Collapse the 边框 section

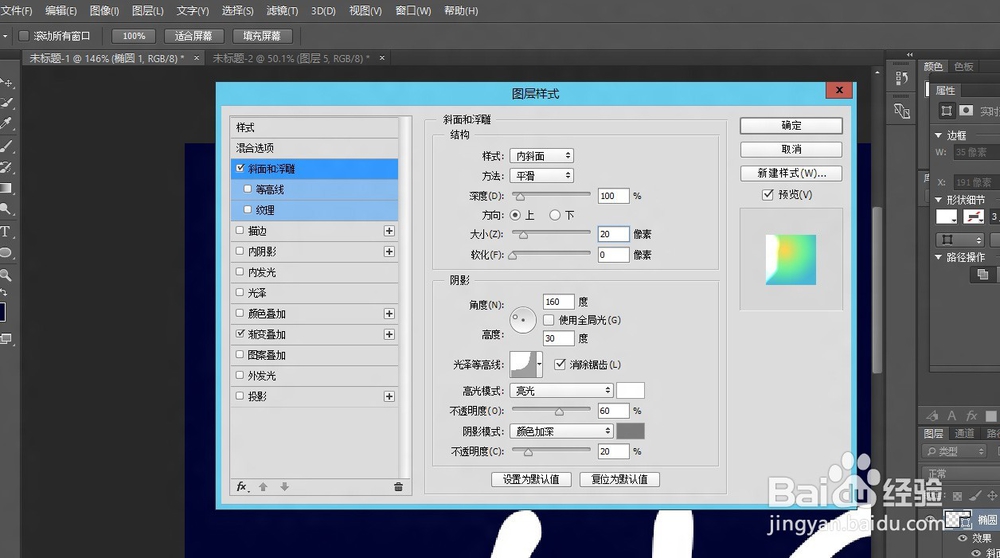pos(938,135)
